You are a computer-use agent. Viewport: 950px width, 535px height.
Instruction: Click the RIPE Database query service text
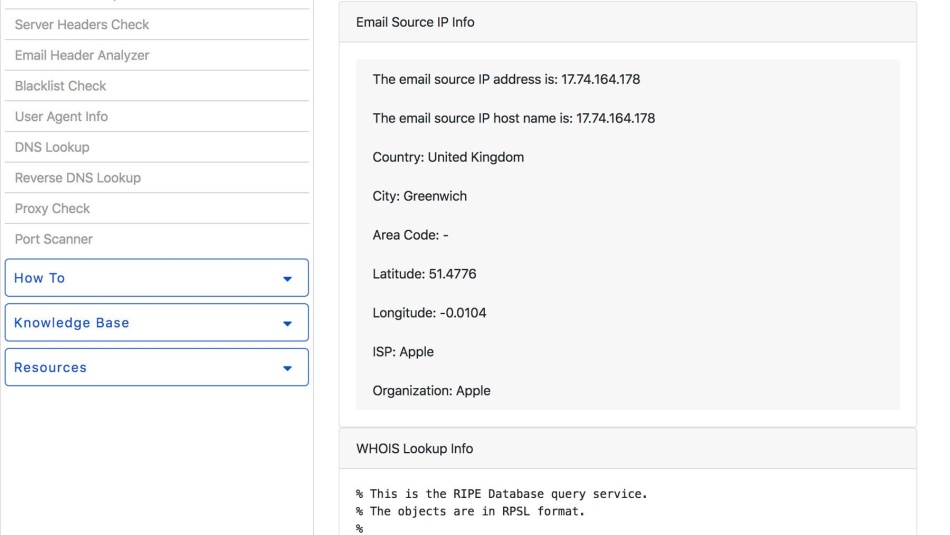point(502,494)
